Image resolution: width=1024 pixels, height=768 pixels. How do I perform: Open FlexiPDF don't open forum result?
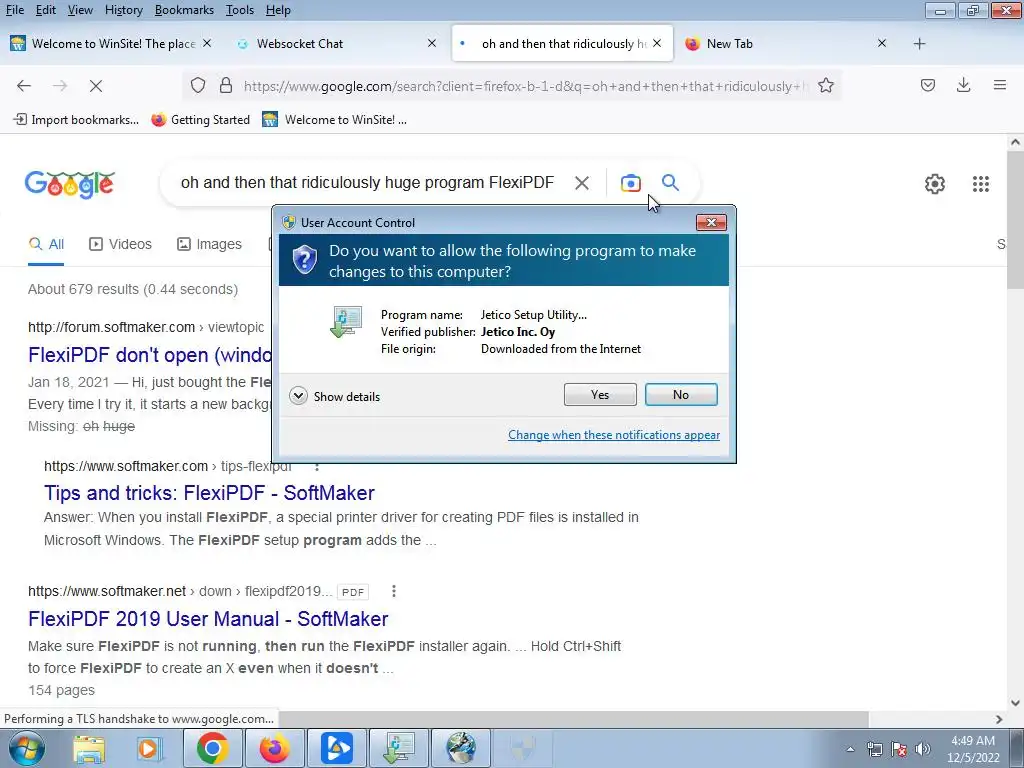pyautogui.click(x=150, y=355)
